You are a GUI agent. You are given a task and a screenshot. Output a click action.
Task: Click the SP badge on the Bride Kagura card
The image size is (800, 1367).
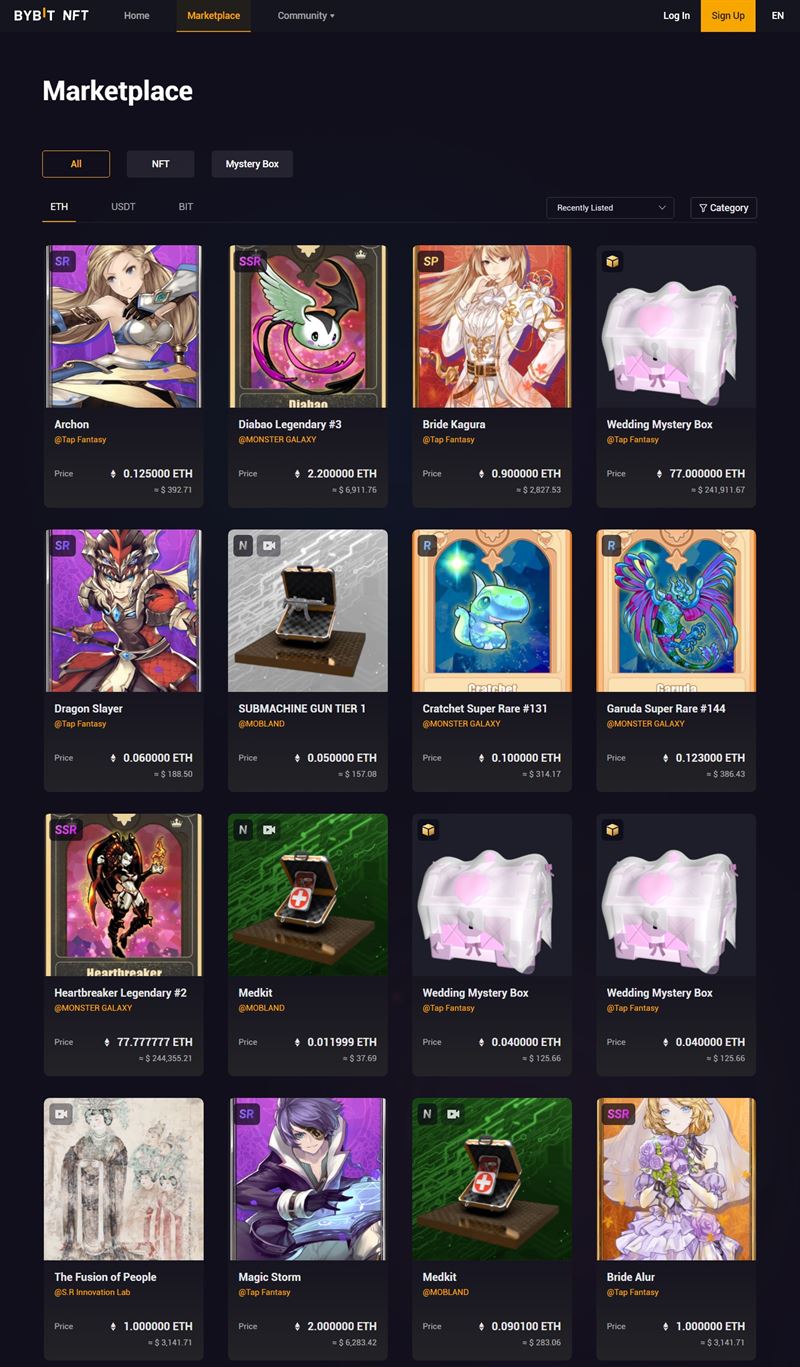431,261
